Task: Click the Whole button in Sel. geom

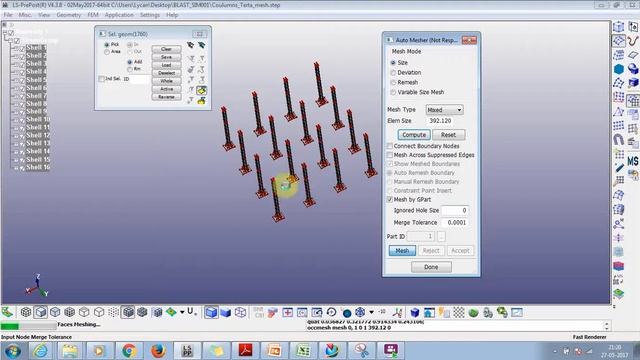Action: [x=166, y=81]
